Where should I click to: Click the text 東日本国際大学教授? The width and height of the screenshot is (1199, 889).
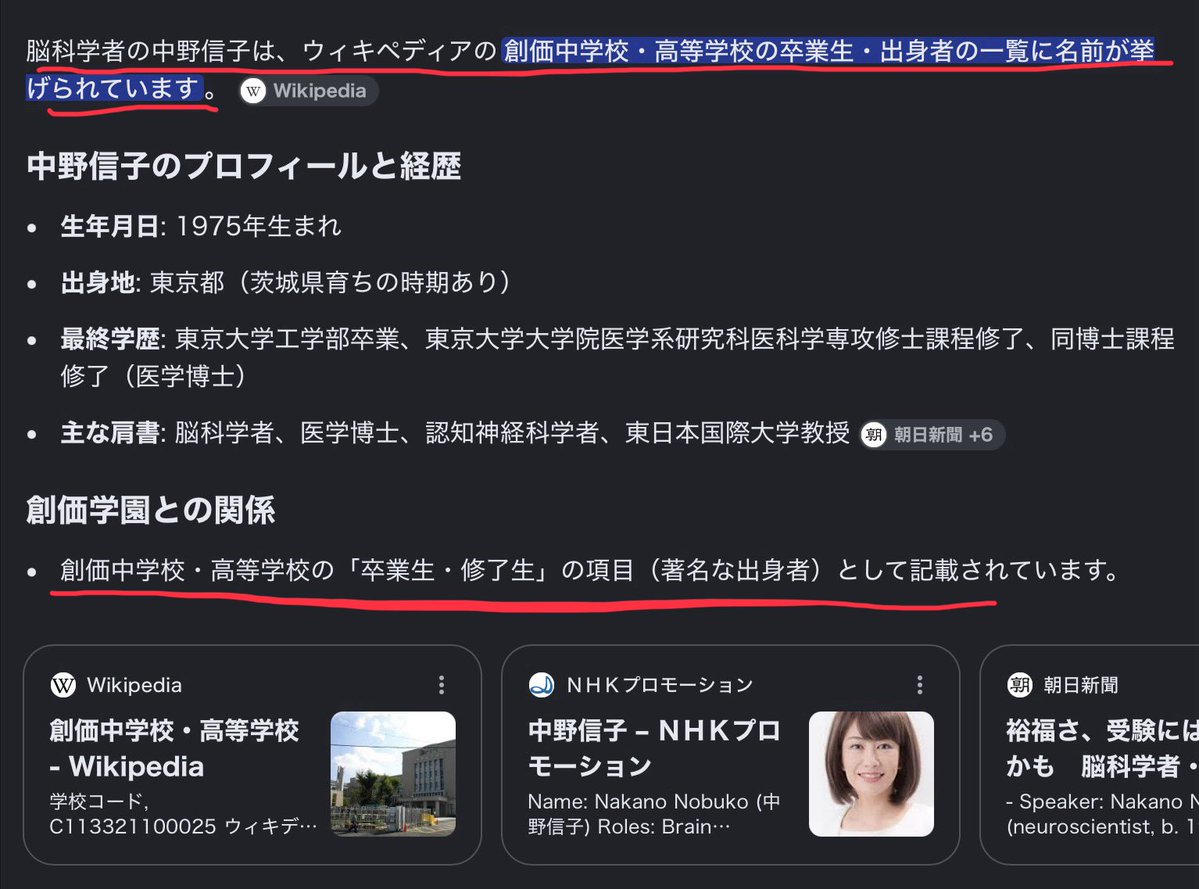coord(737,433)
